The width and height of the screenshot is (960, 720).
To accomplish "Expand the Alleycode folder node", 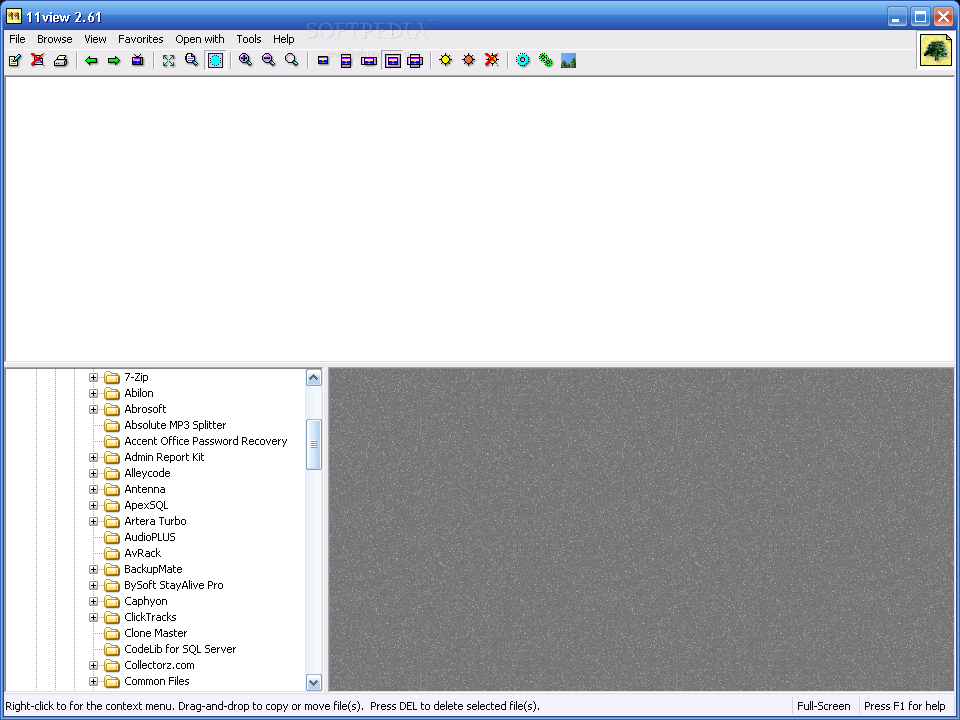I will (93, 473).
